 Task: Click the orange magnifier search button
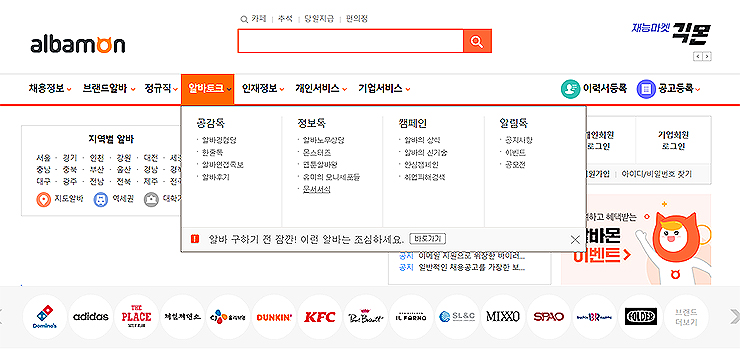click(477, 41)
